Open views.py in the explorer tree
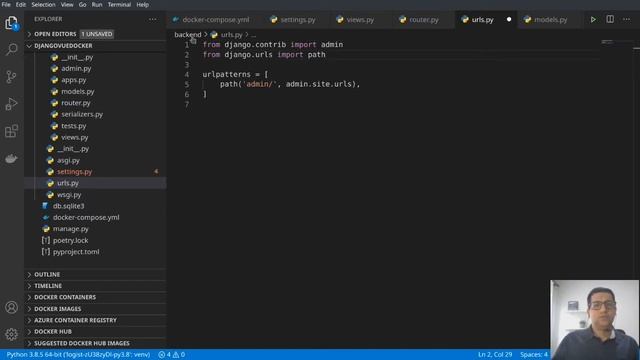The width and height of the screenshot is (640, 360). pyautogui.click(x=74, y=137)
